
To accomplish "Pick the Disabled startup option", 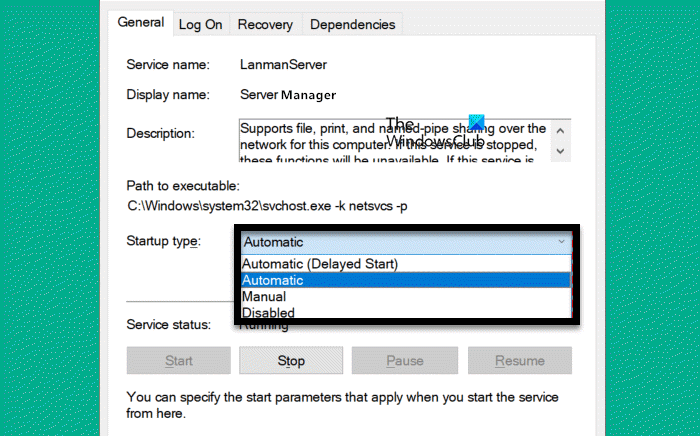I will click(268, 313).
